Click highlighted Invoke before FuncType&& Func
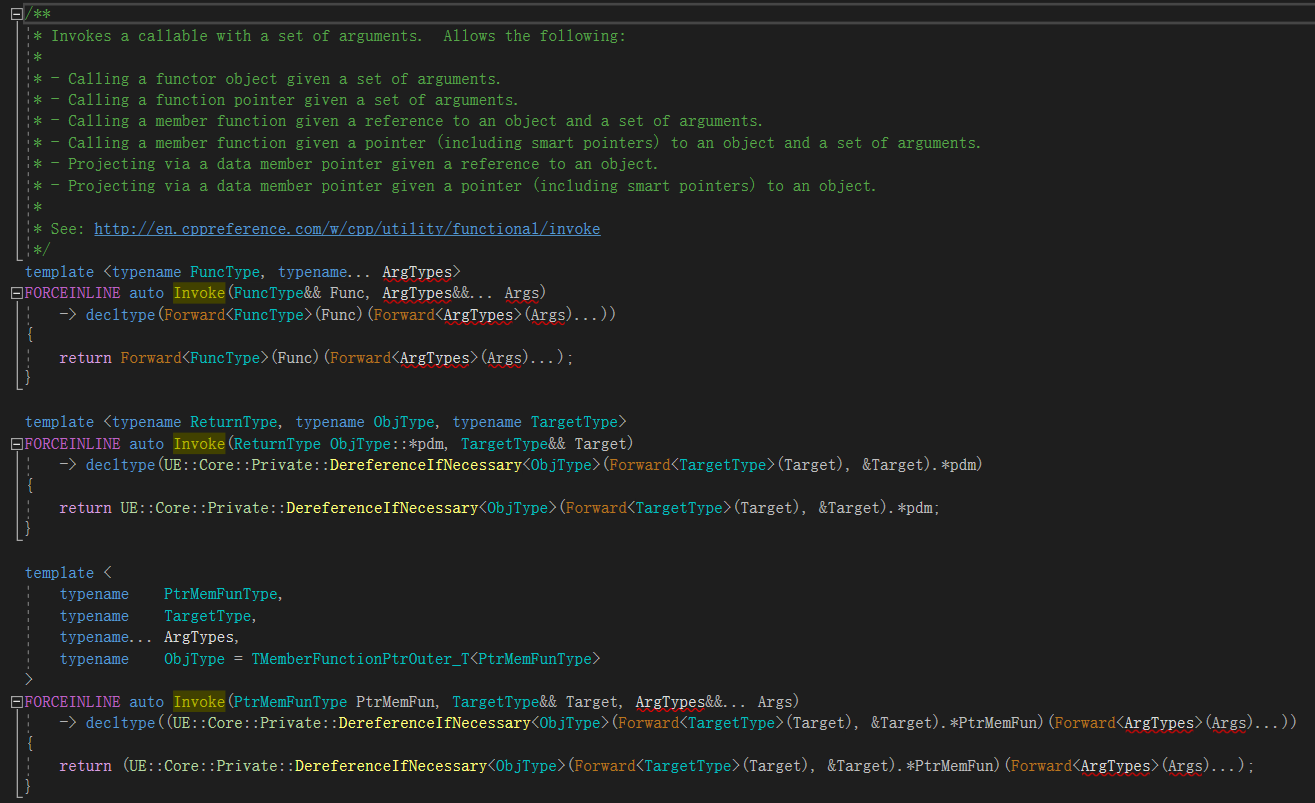 click(x=199, y=293)
